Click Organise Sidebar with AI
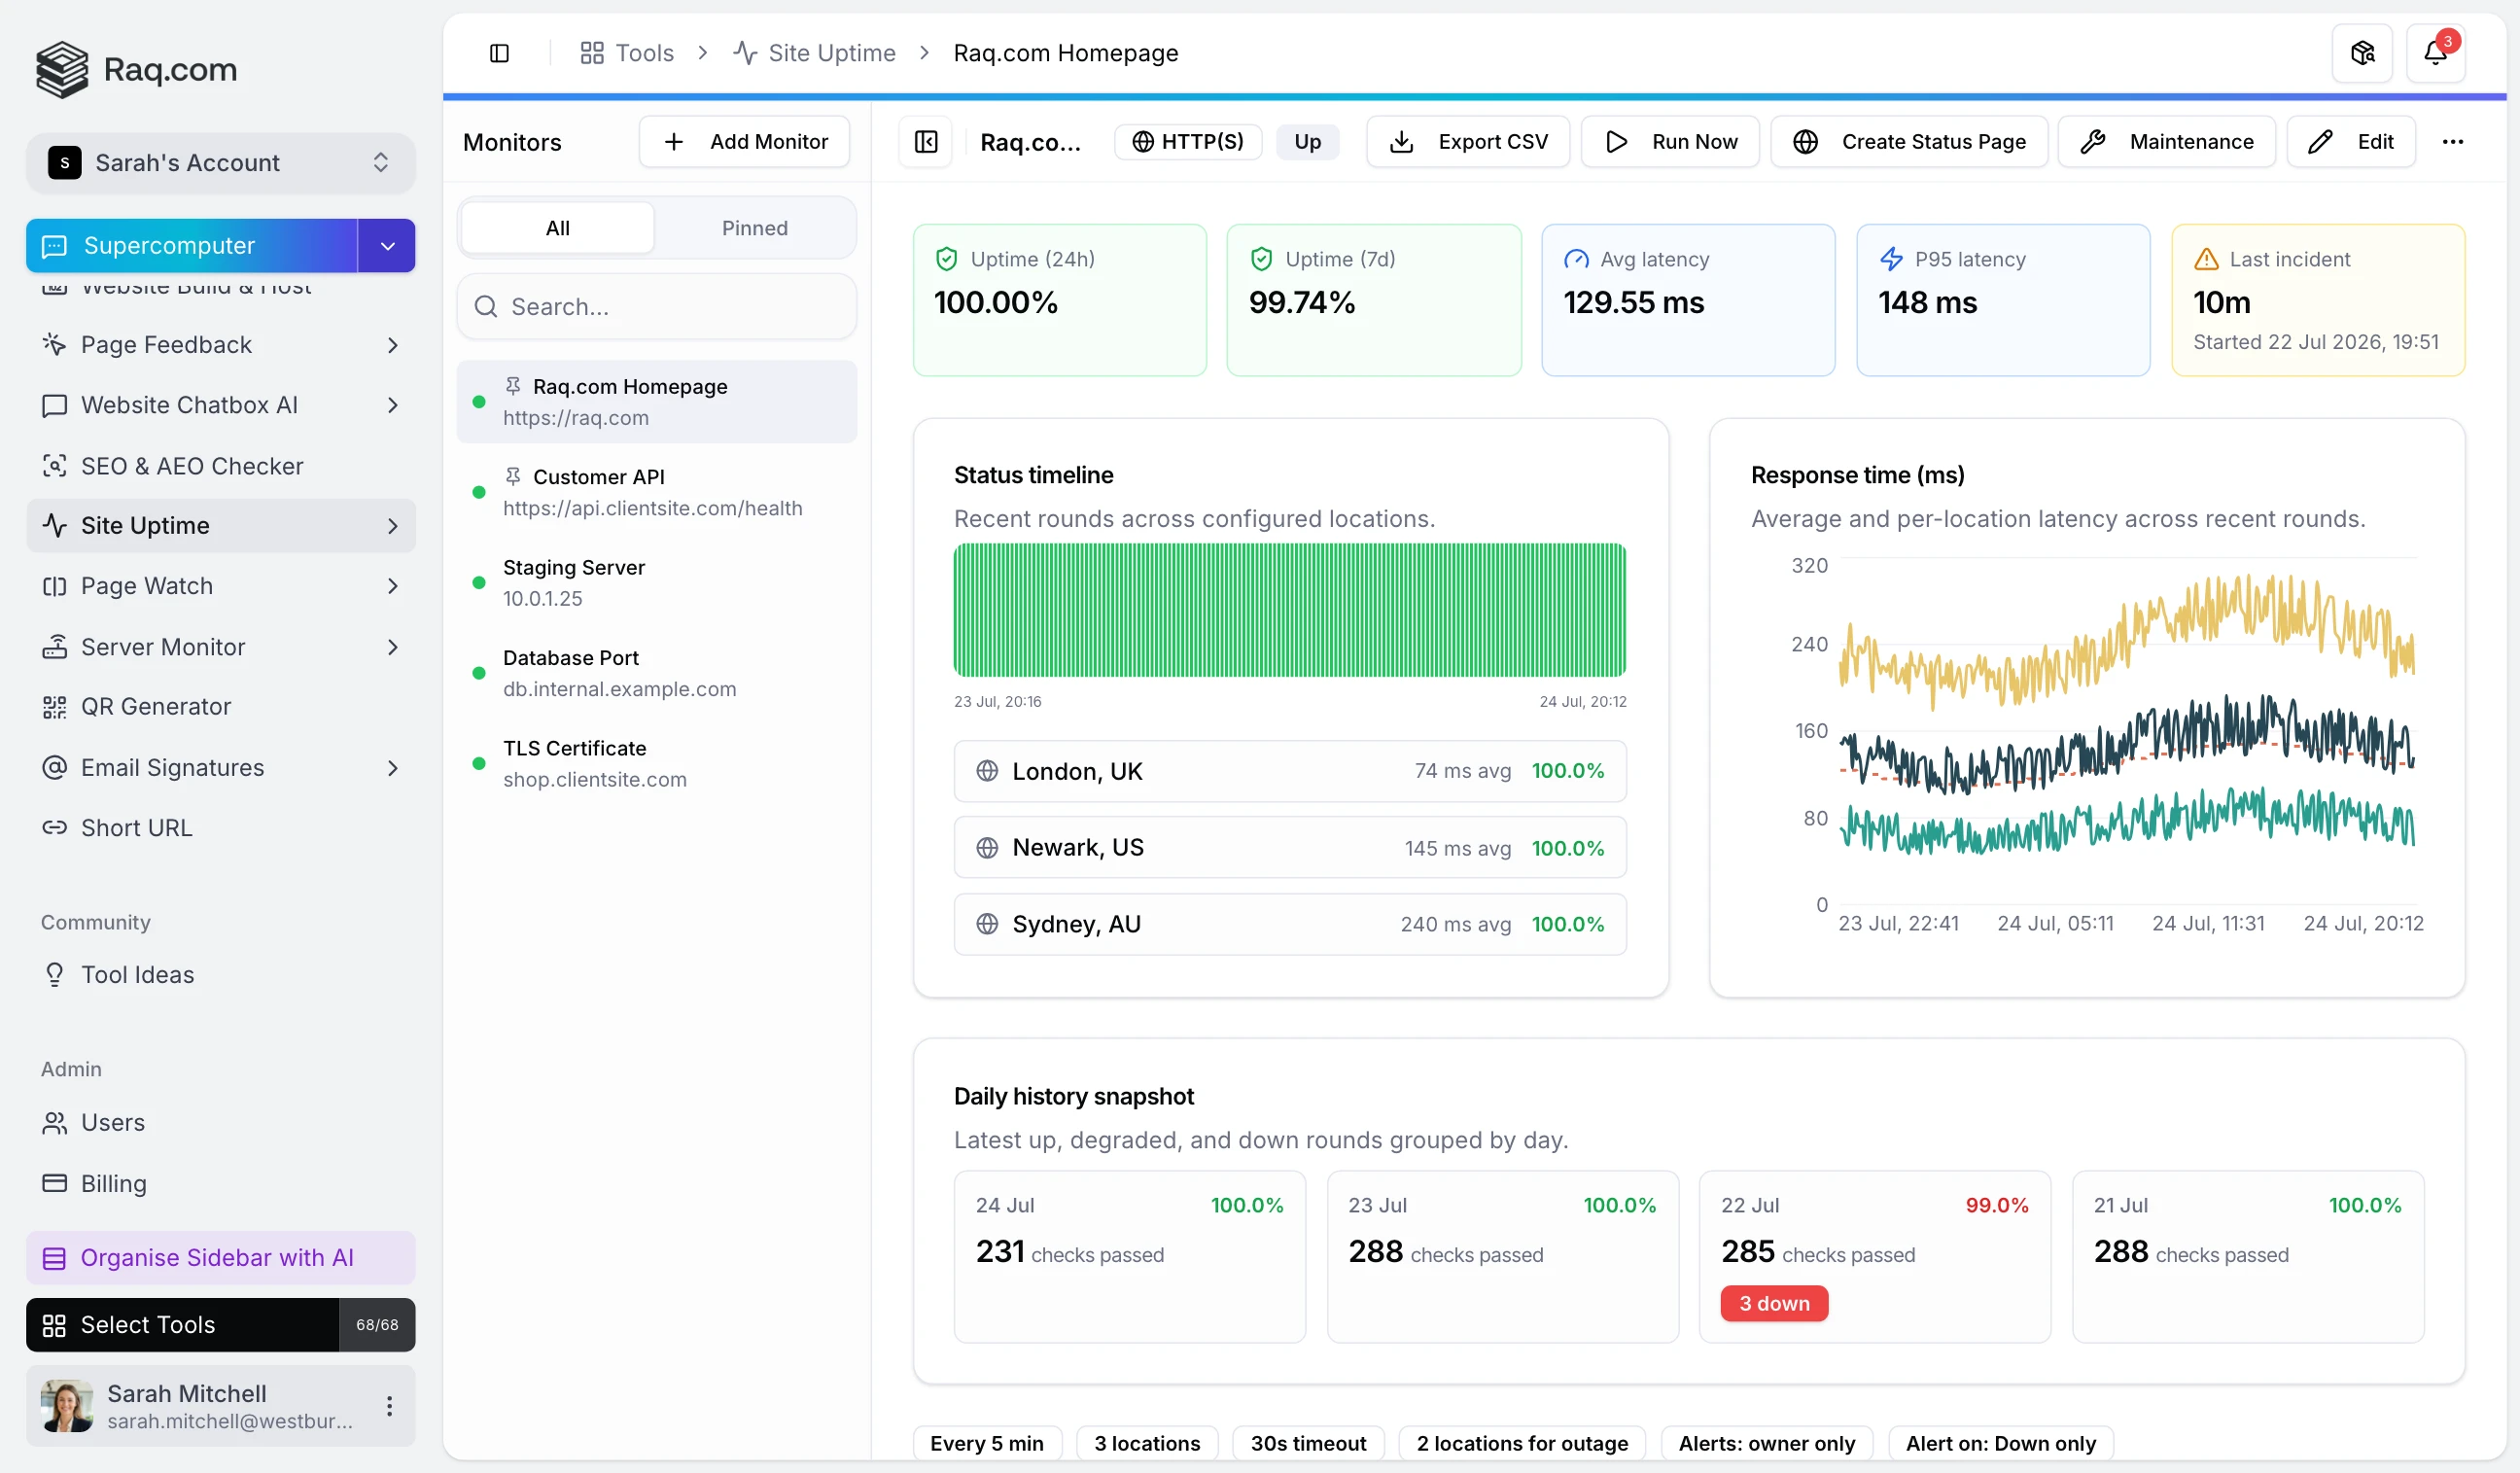Screen dimensions: 2520x1473 (x=220, y=1258)
